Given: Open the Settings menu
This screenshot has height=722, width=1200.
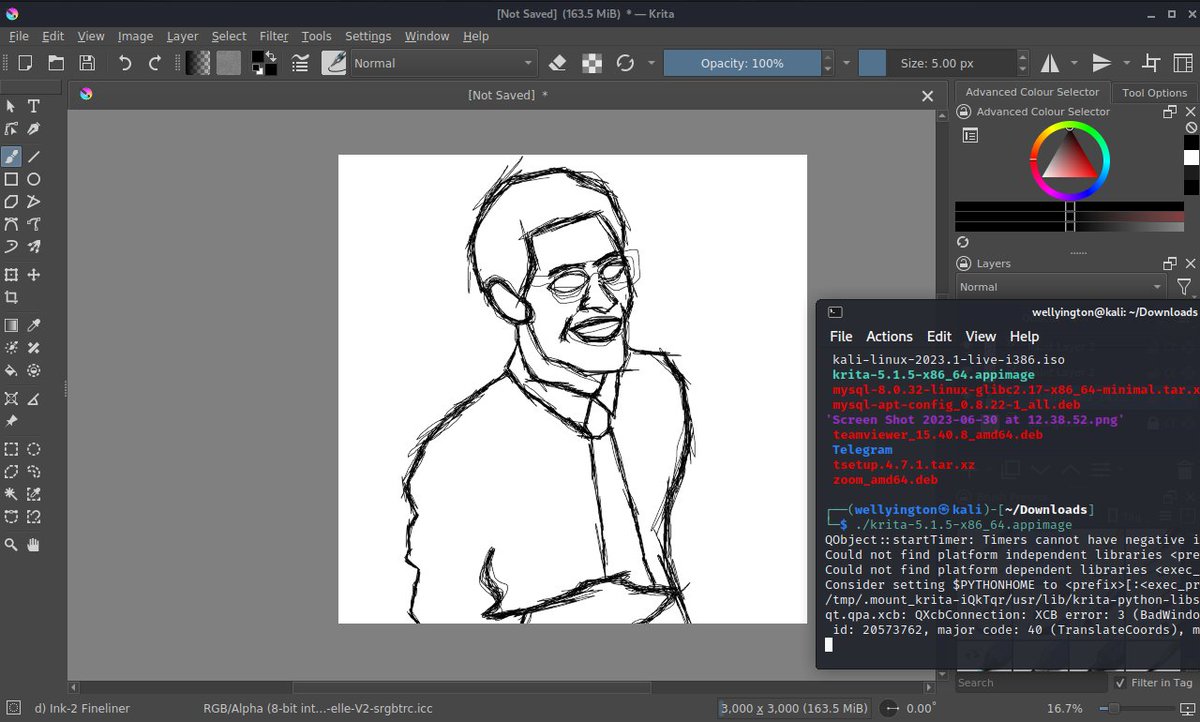Looking at the screenshot, I should coord(368,36).
